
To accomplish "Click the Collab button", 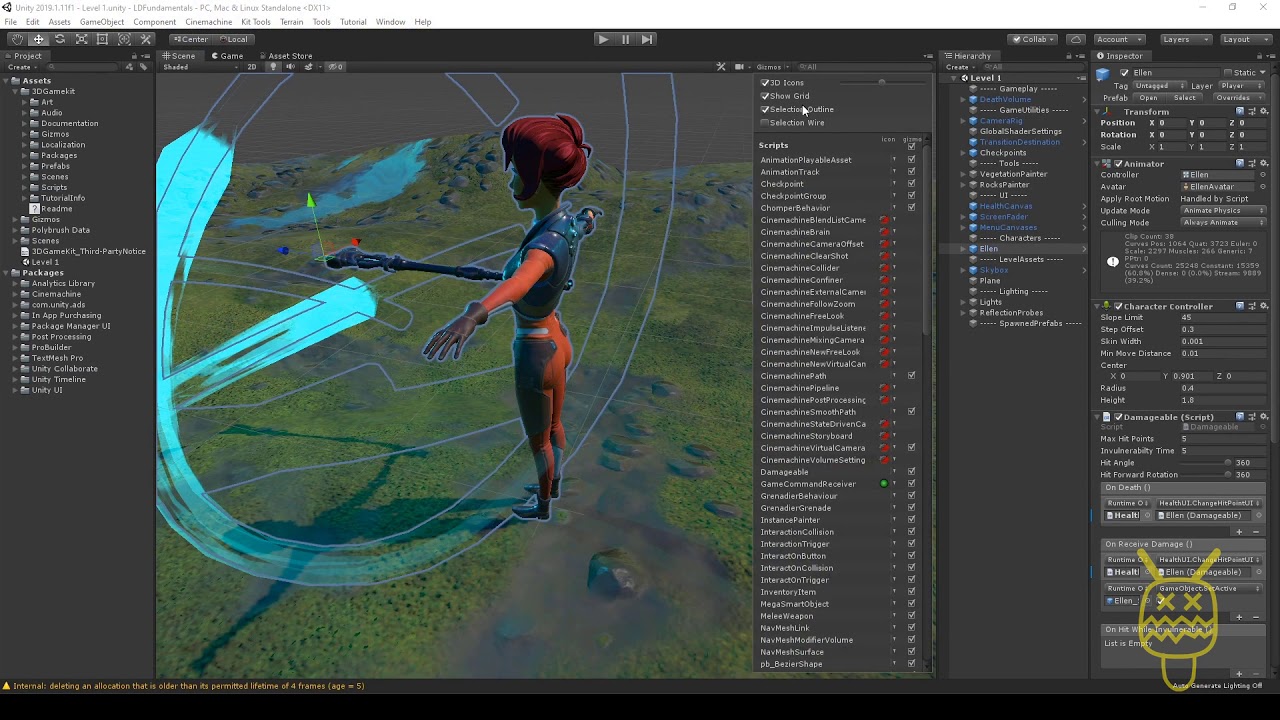I will coord(1034,39).
